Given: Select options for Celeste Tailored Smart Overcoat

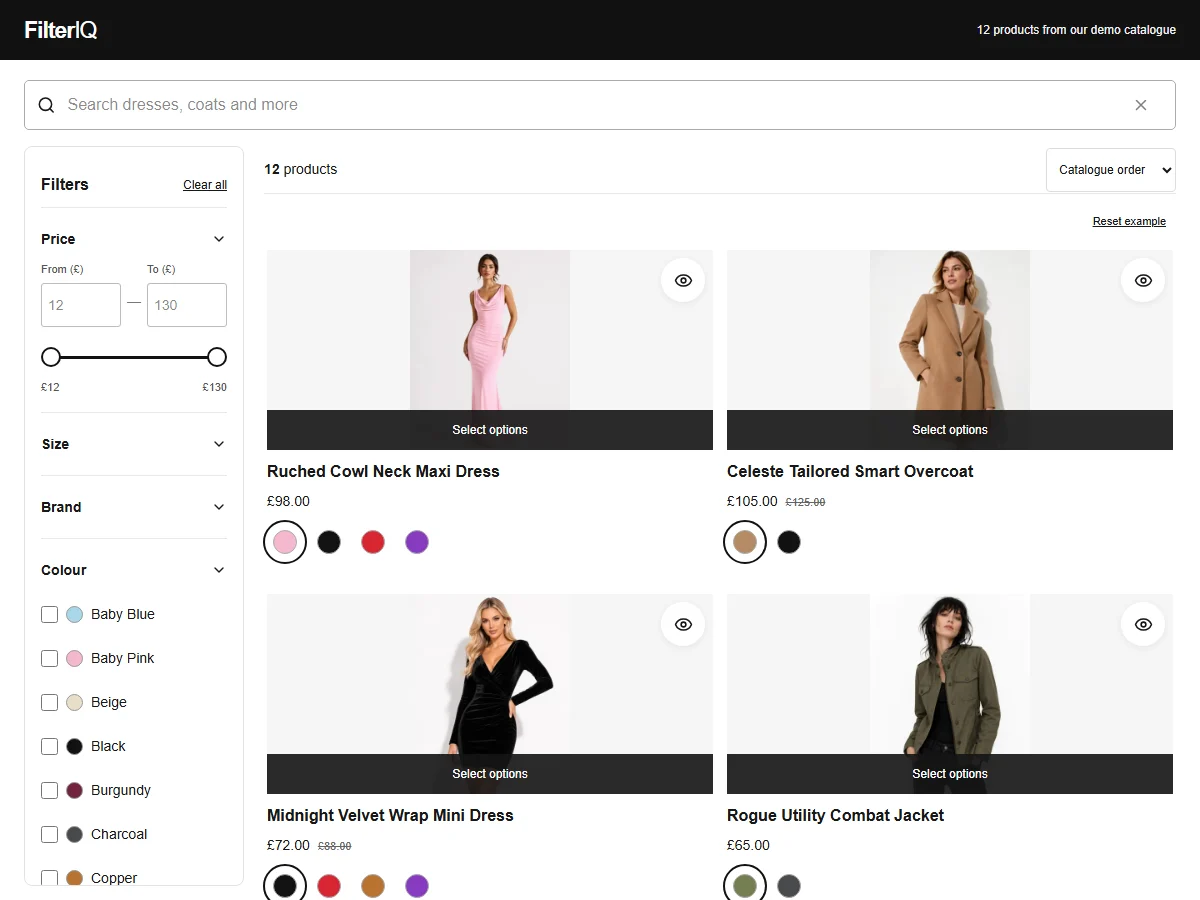Looking at the screenshot, I should [x=950, y=430].
